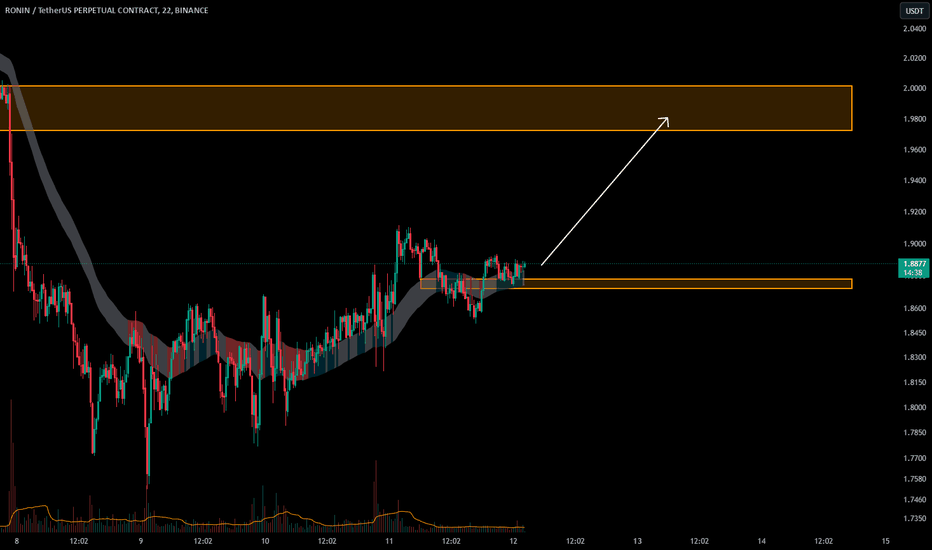The height and width of the screenshot is (550, 932).
Task: Click the 1.8300 price axis label
Action: [x=914, y=357]
